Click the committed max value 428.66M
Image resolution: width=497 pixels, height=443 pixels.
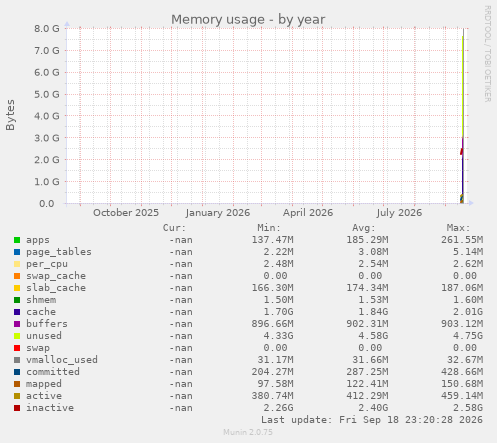(462, 372)
